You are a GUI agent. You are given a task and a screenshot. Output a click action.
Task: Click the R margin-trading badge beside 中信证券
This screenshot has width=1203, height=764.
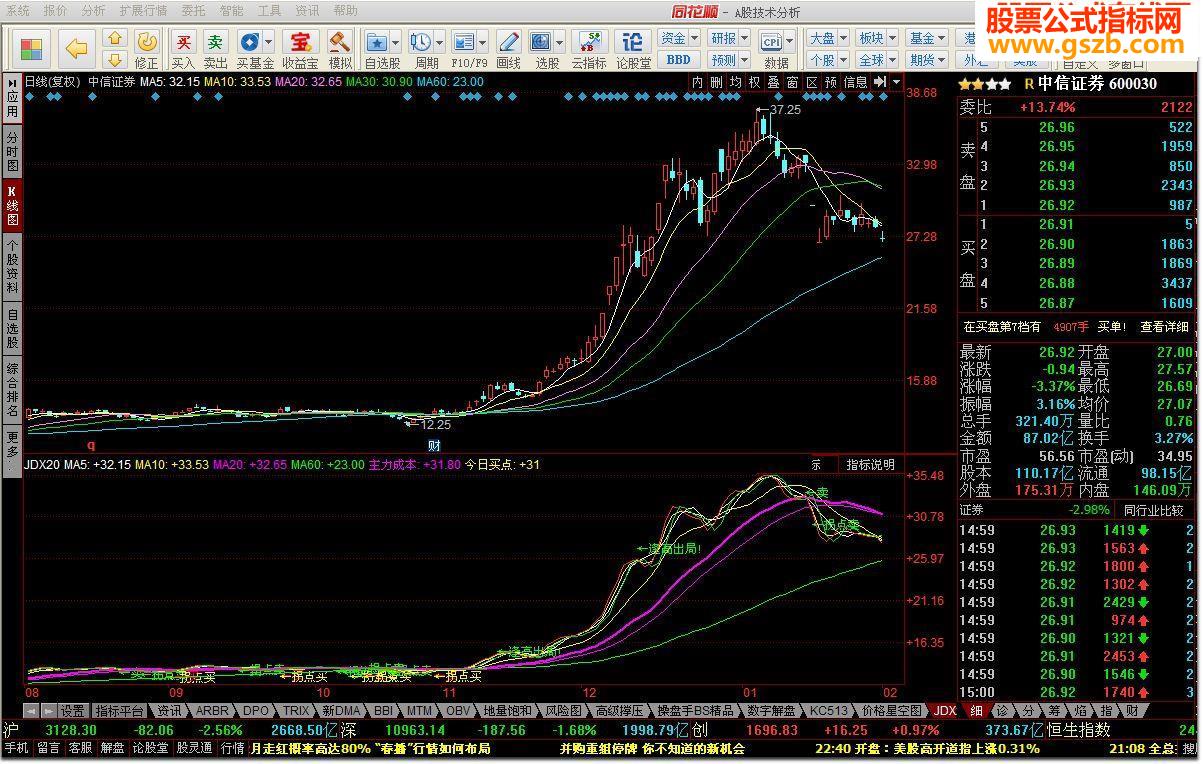click(x=1028, y=85)
